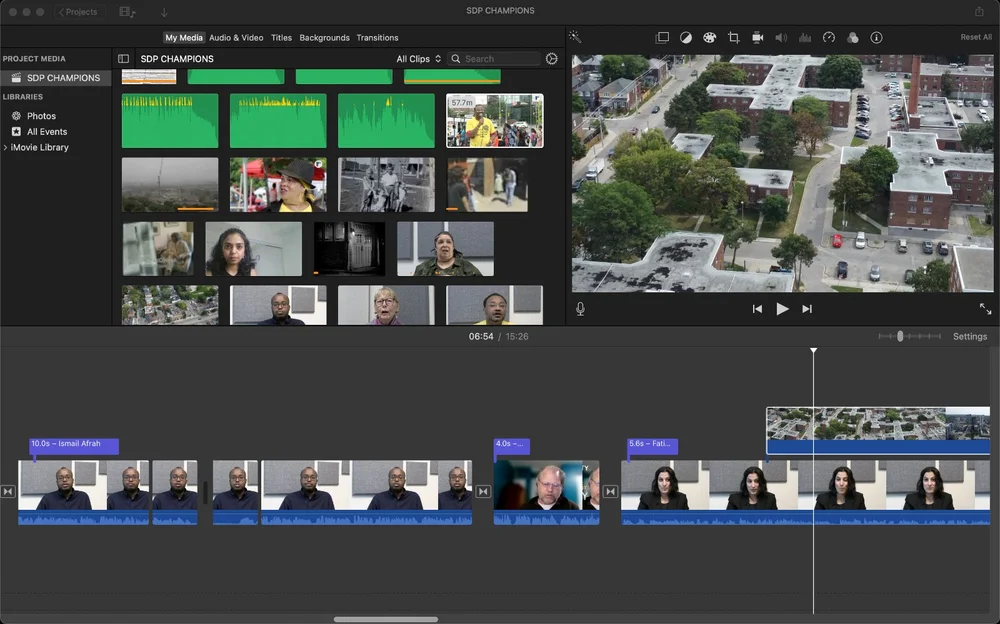Select the first green audio waveform clip
The width and height of the screenshot is (1000, 624).
[170, 121]
